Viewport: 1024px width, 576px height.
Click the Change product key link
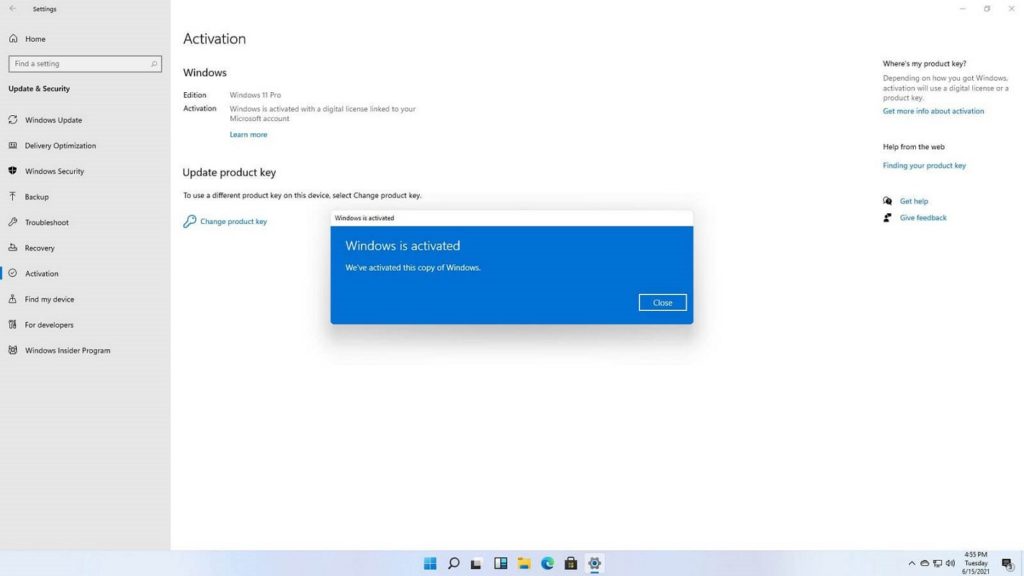pos(233,221)
